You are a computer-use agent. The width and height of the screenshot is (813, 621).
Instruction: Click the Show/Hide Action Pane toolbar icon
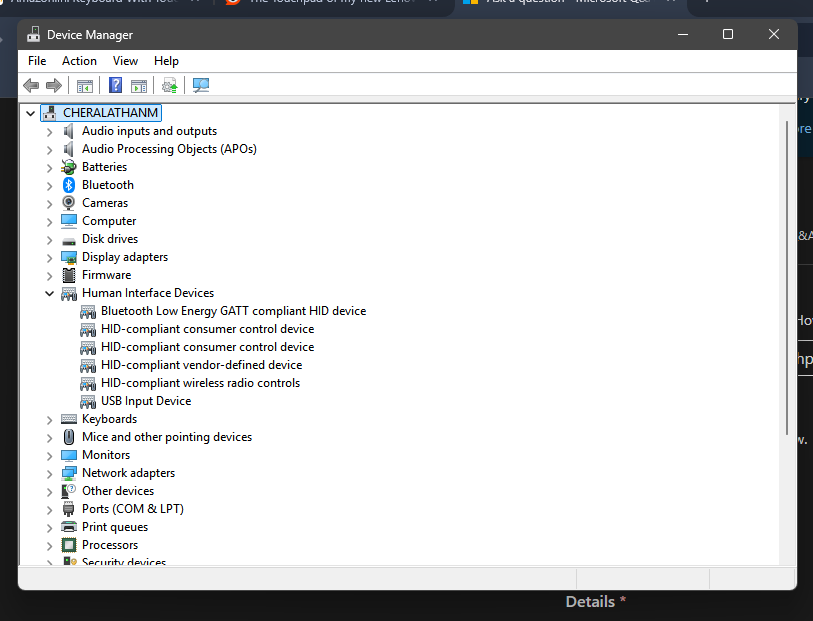click(139, 86)
